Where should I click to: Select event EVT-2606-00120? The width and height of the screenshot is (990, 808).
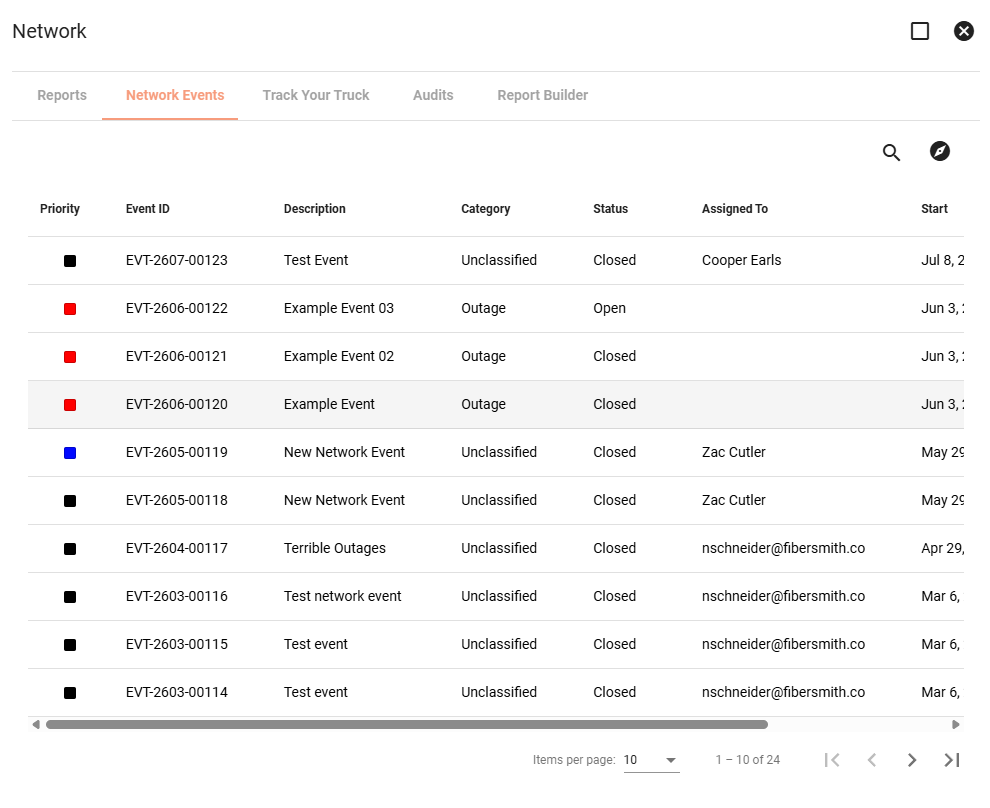(177, 404)
